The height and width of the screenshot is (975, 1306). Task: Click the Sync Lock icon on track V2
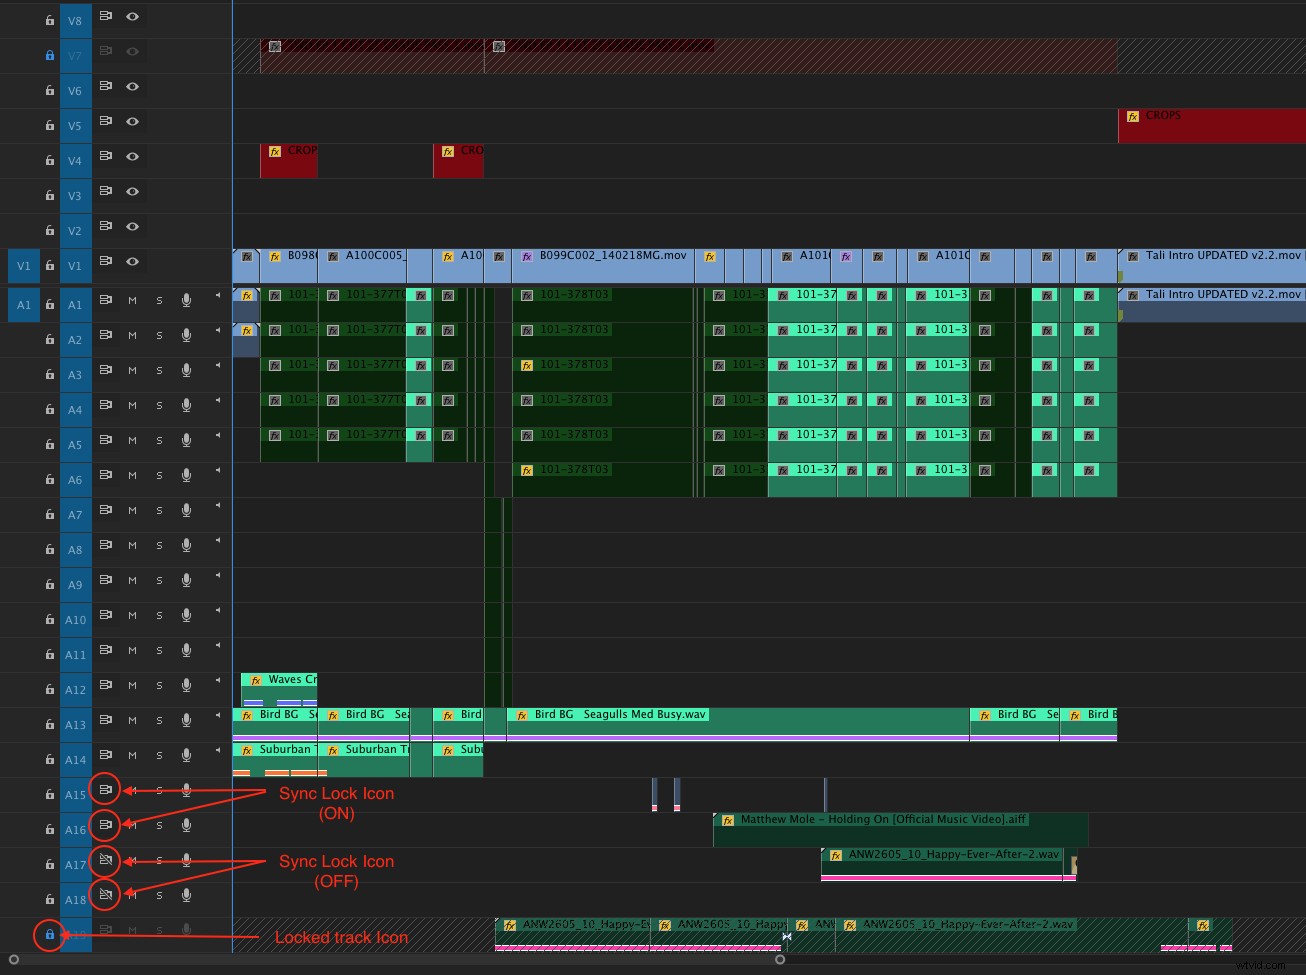[106, 227]
